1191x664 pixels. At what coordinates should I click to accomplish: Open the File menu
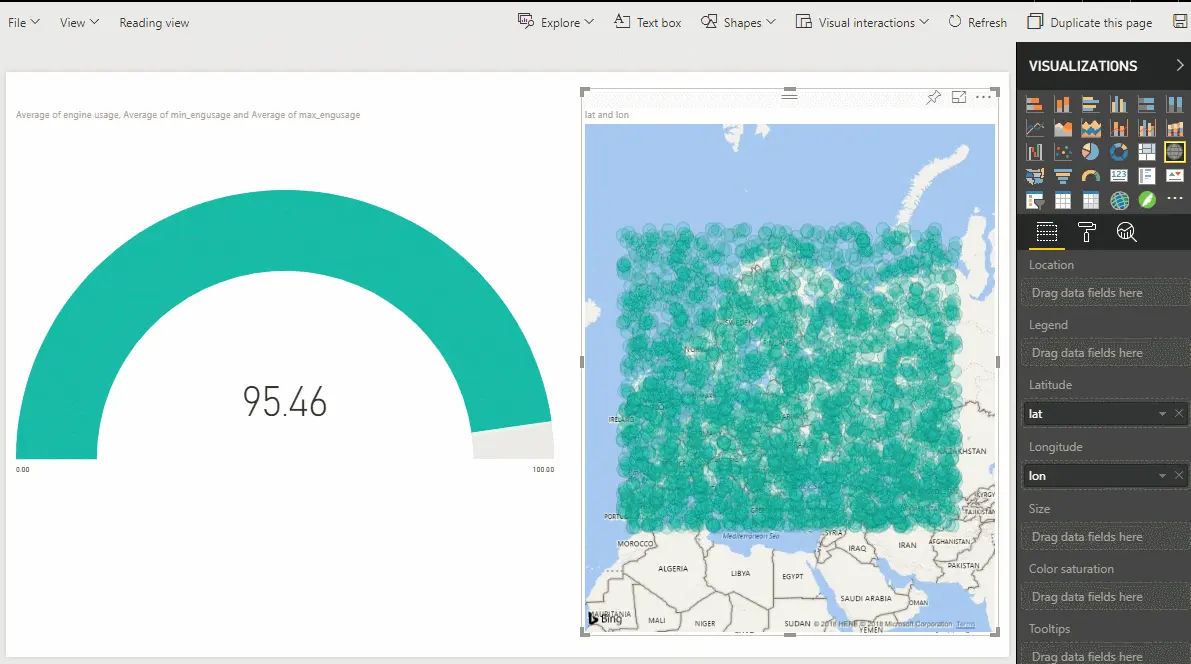[x=24, y=23]
